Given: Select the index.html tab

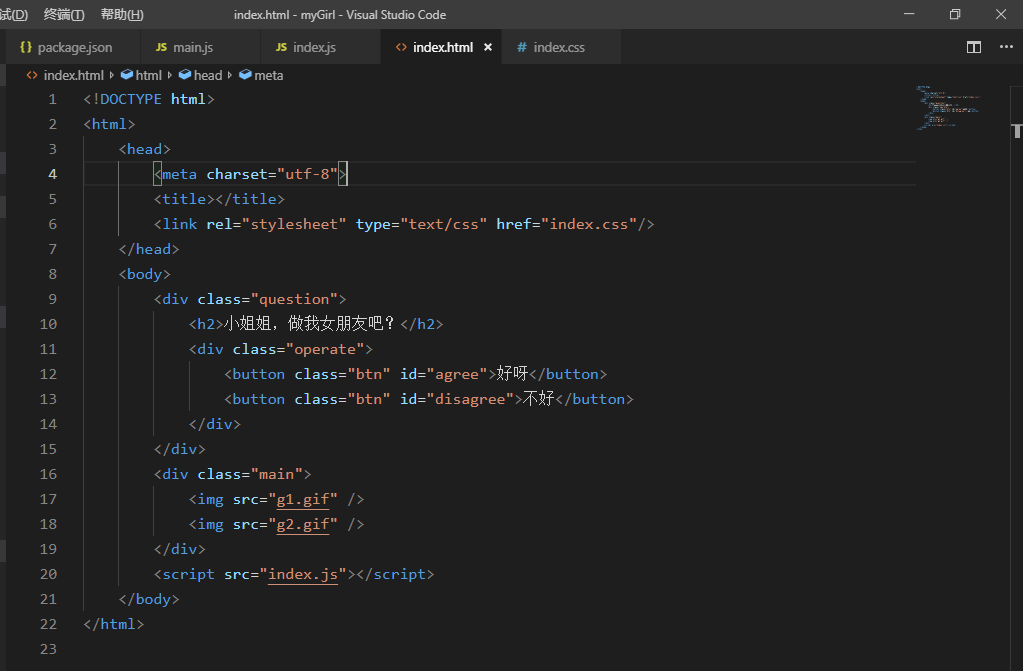Looking at the screenshot, I should coord(442,48).
